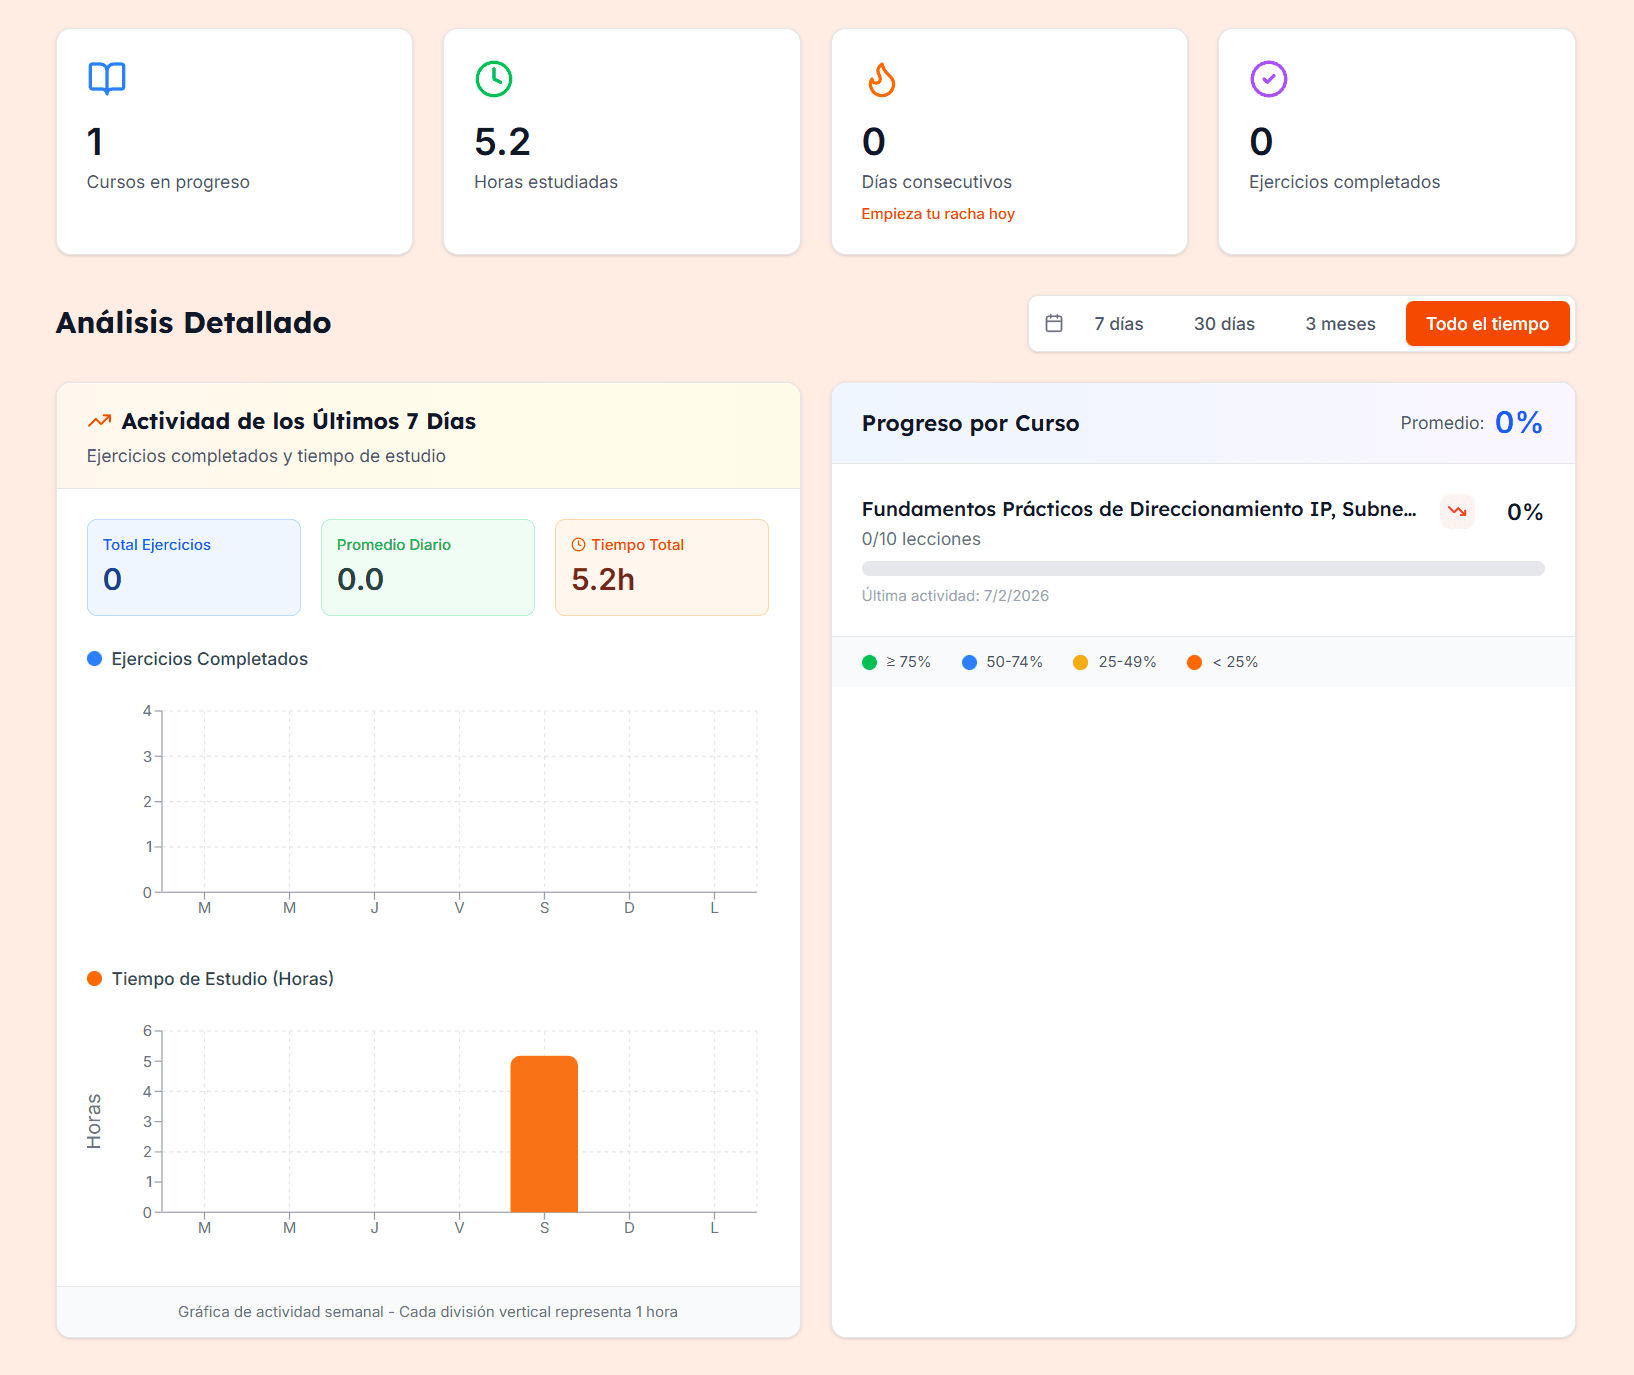Toggle the Tiempo de Estudio legend marker
The image size is (1634, 1375).
pyautogui.click(x=95, y=978)
